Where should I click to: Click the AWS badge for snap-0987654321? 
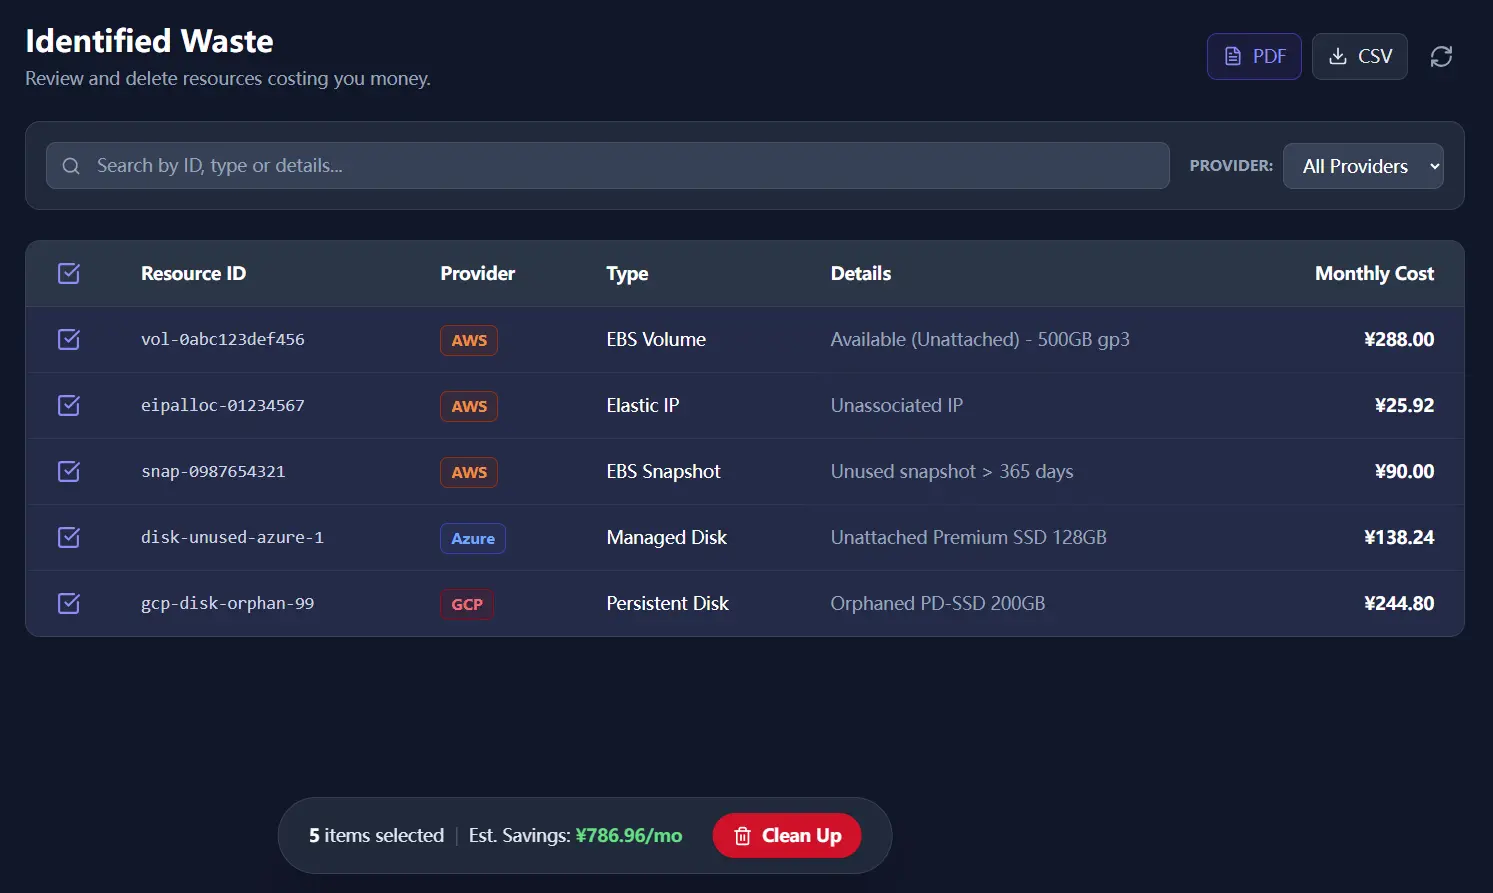pyautogui.click(x=469, y=472)
